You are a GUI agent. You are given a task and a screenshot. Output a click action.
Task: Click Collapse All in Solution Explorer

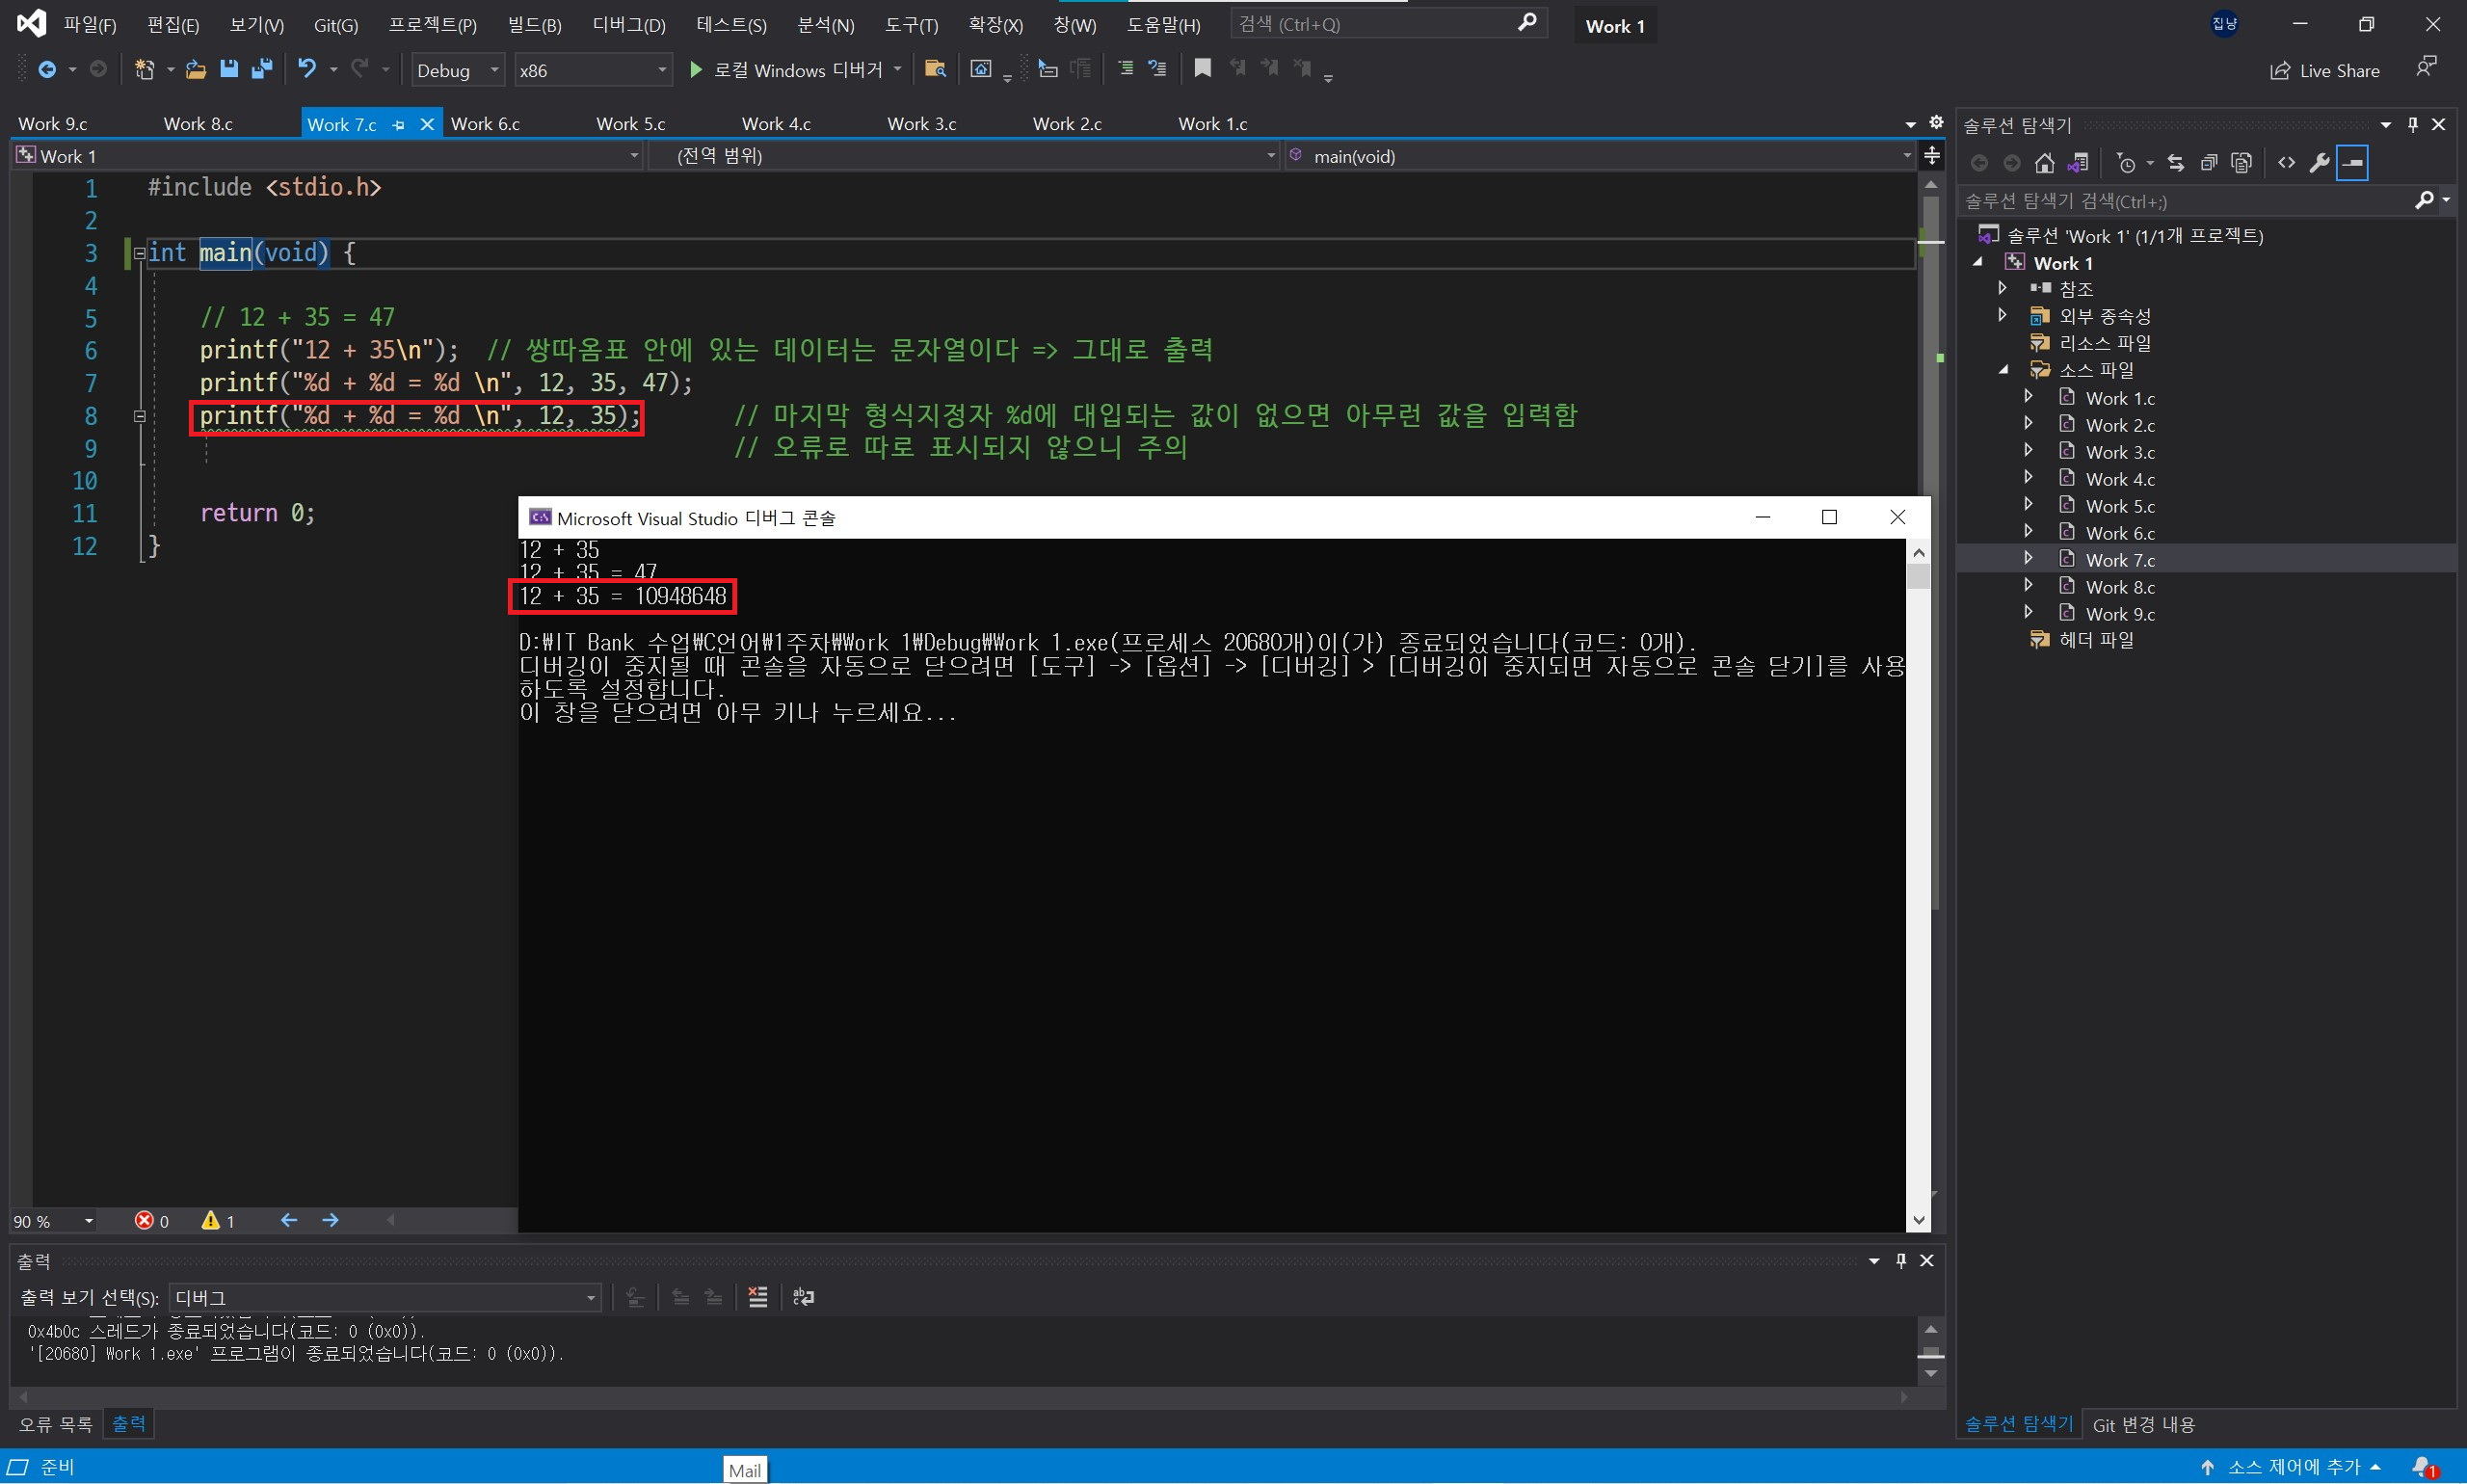(x=2209, y=163)
